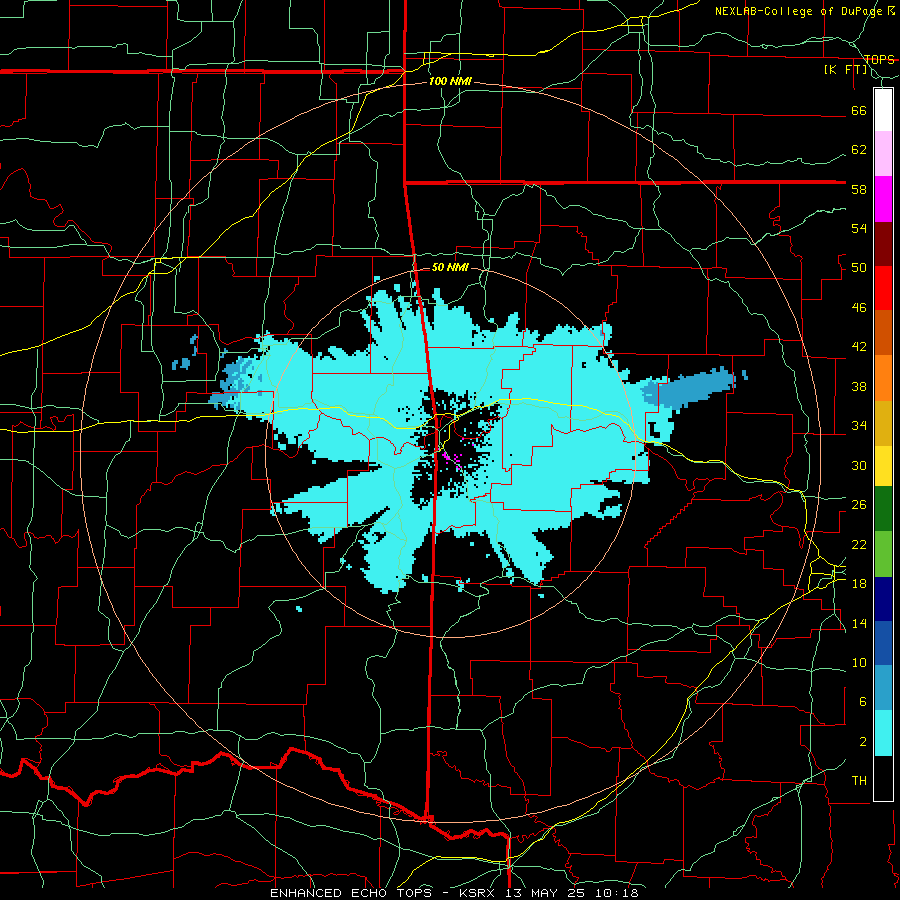Screen dimensions: 900x900
Task: Click the navy 22 kft legend swatch
Action: (x=883, y=599)
